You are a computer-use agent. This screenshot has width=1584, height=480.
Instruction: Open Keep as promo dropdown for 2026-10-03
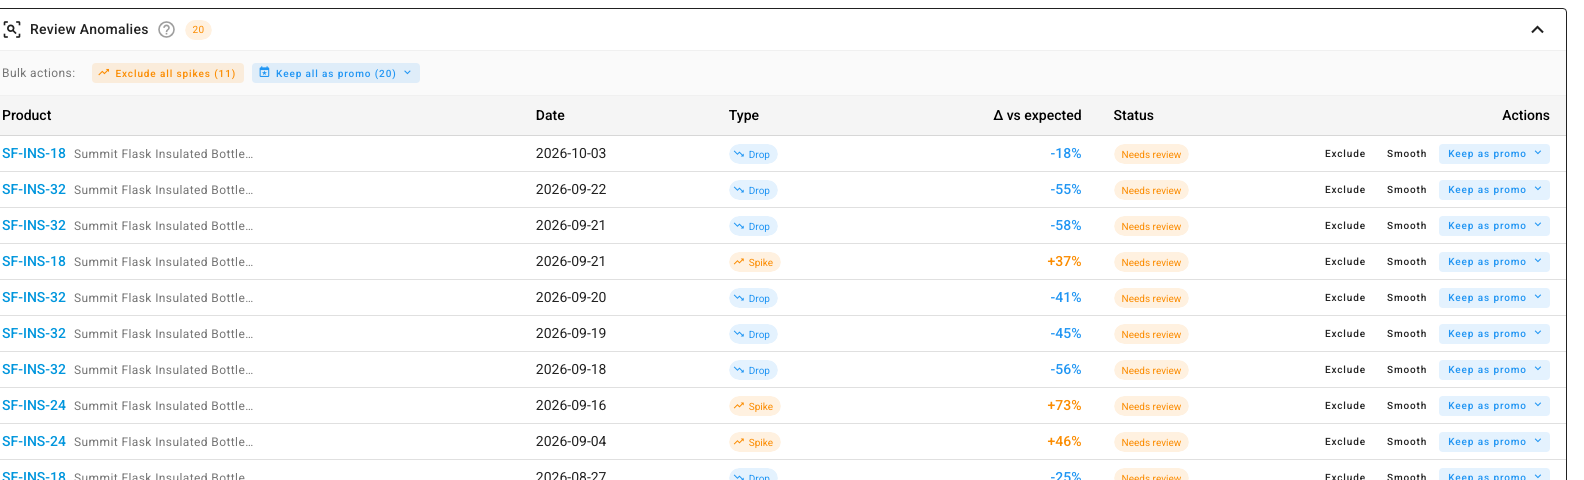pos(1494,154)
